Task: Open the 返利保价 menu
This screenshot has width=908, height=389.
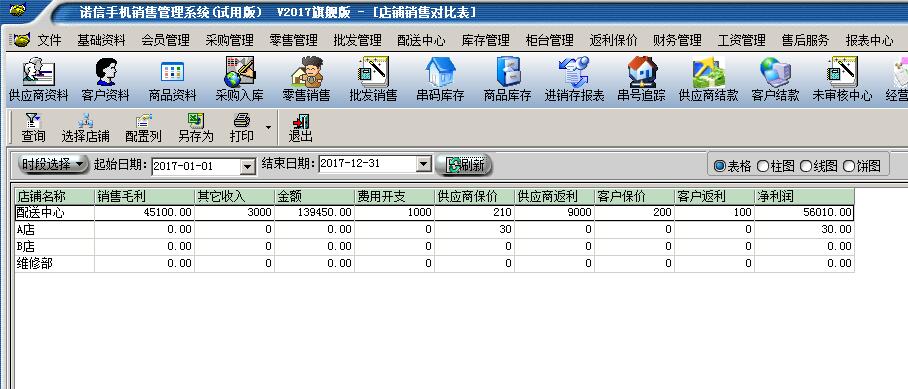Action: (614, 41)
